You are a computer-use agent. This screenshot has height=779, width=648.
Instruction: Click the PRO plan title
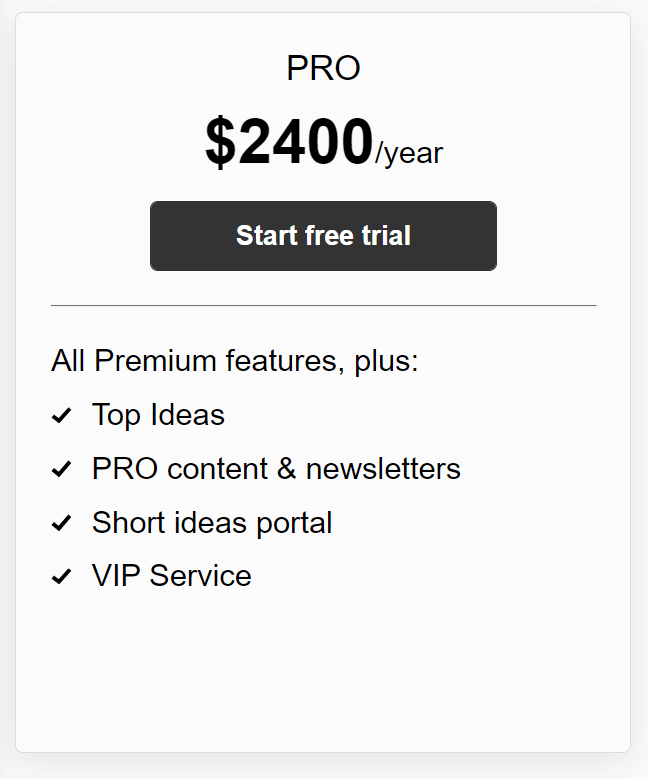pyautogui.click(x=323, y=68)
